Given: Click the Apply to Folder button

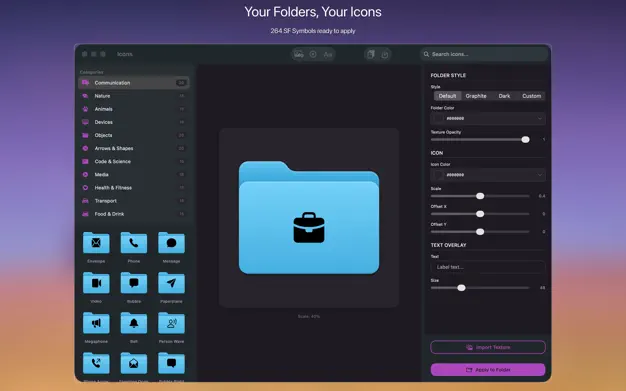Looking at the screenshot, I should pyautogui.click(x=488, y=370).
